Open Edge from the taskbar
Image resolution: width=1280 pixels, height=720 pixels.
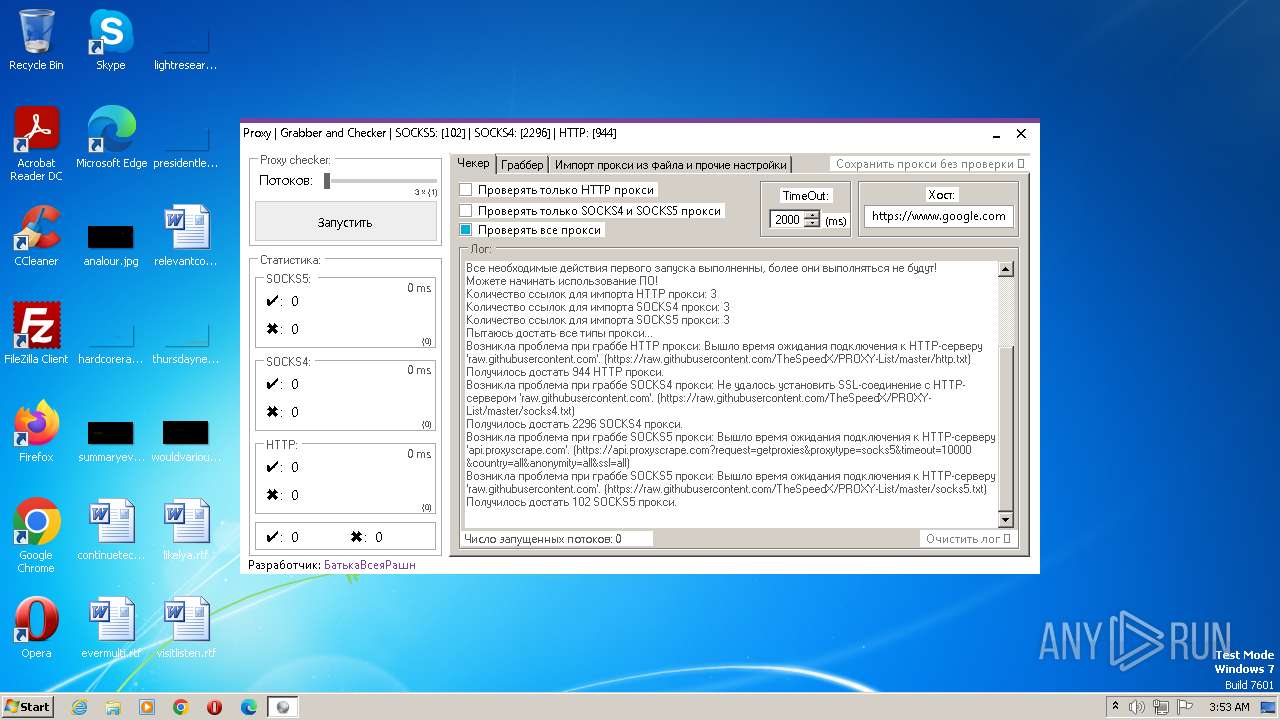pos(249,707)
